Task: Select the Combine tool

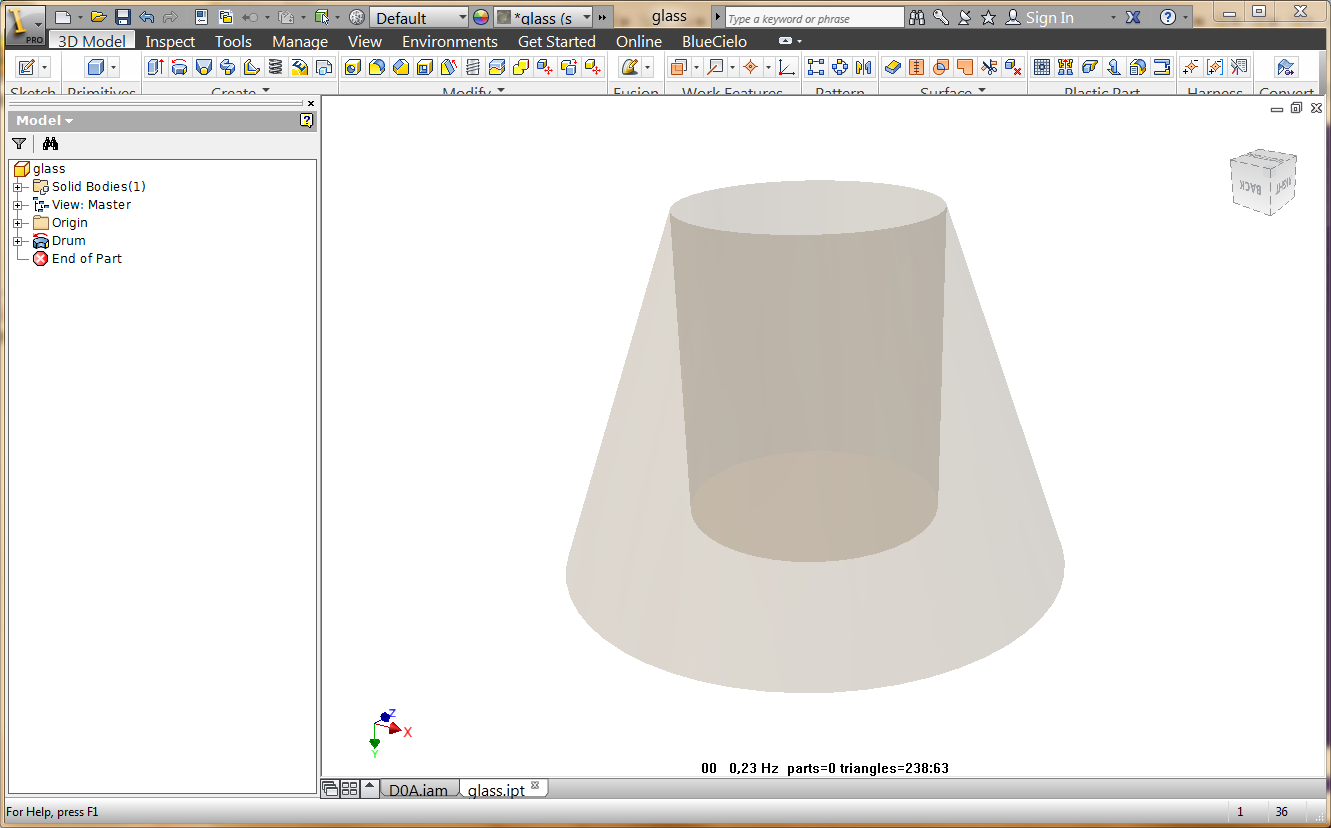Action: [x=521, y=67]
